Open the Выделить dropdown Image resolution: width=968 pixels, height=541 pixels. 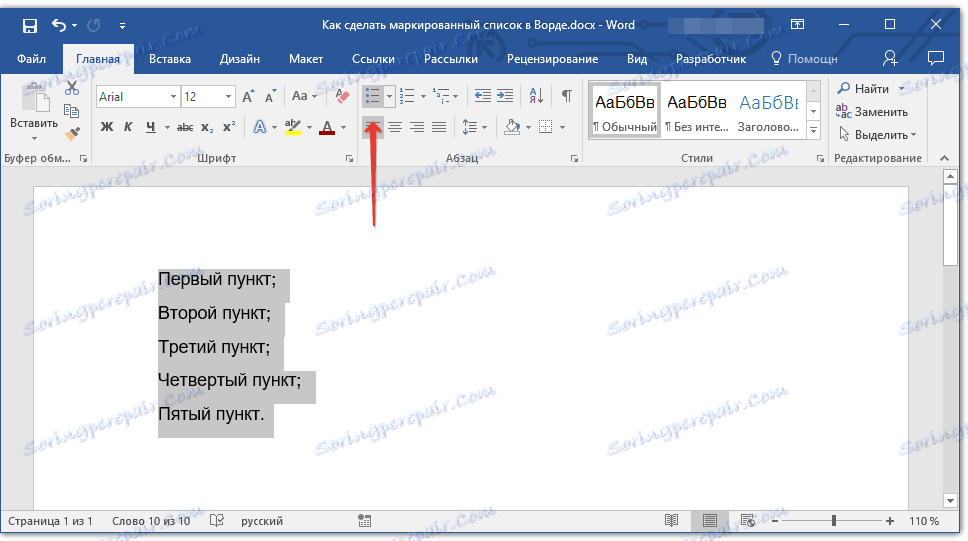(x=877, y=135)
